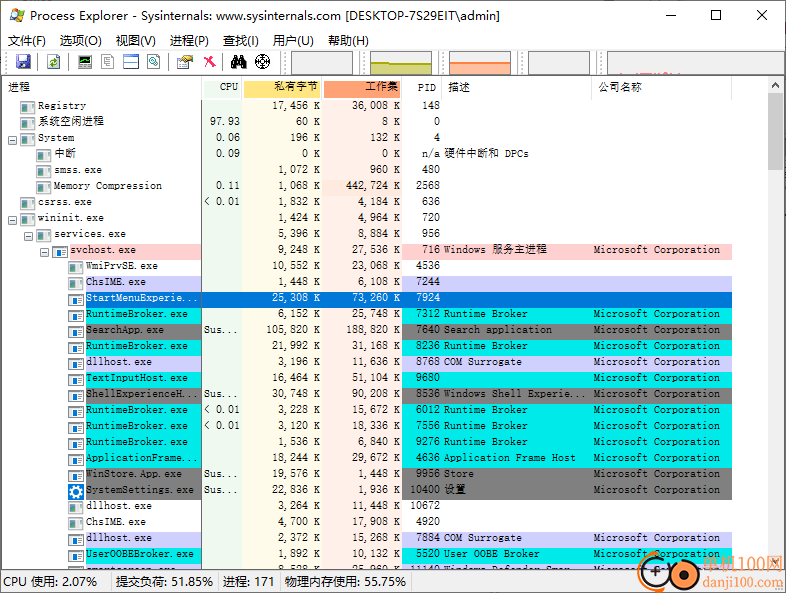The height and width of the screenshot is (593, 786).
Task: Click the Save toolbar icon
Action: click(x=24, y=62)
